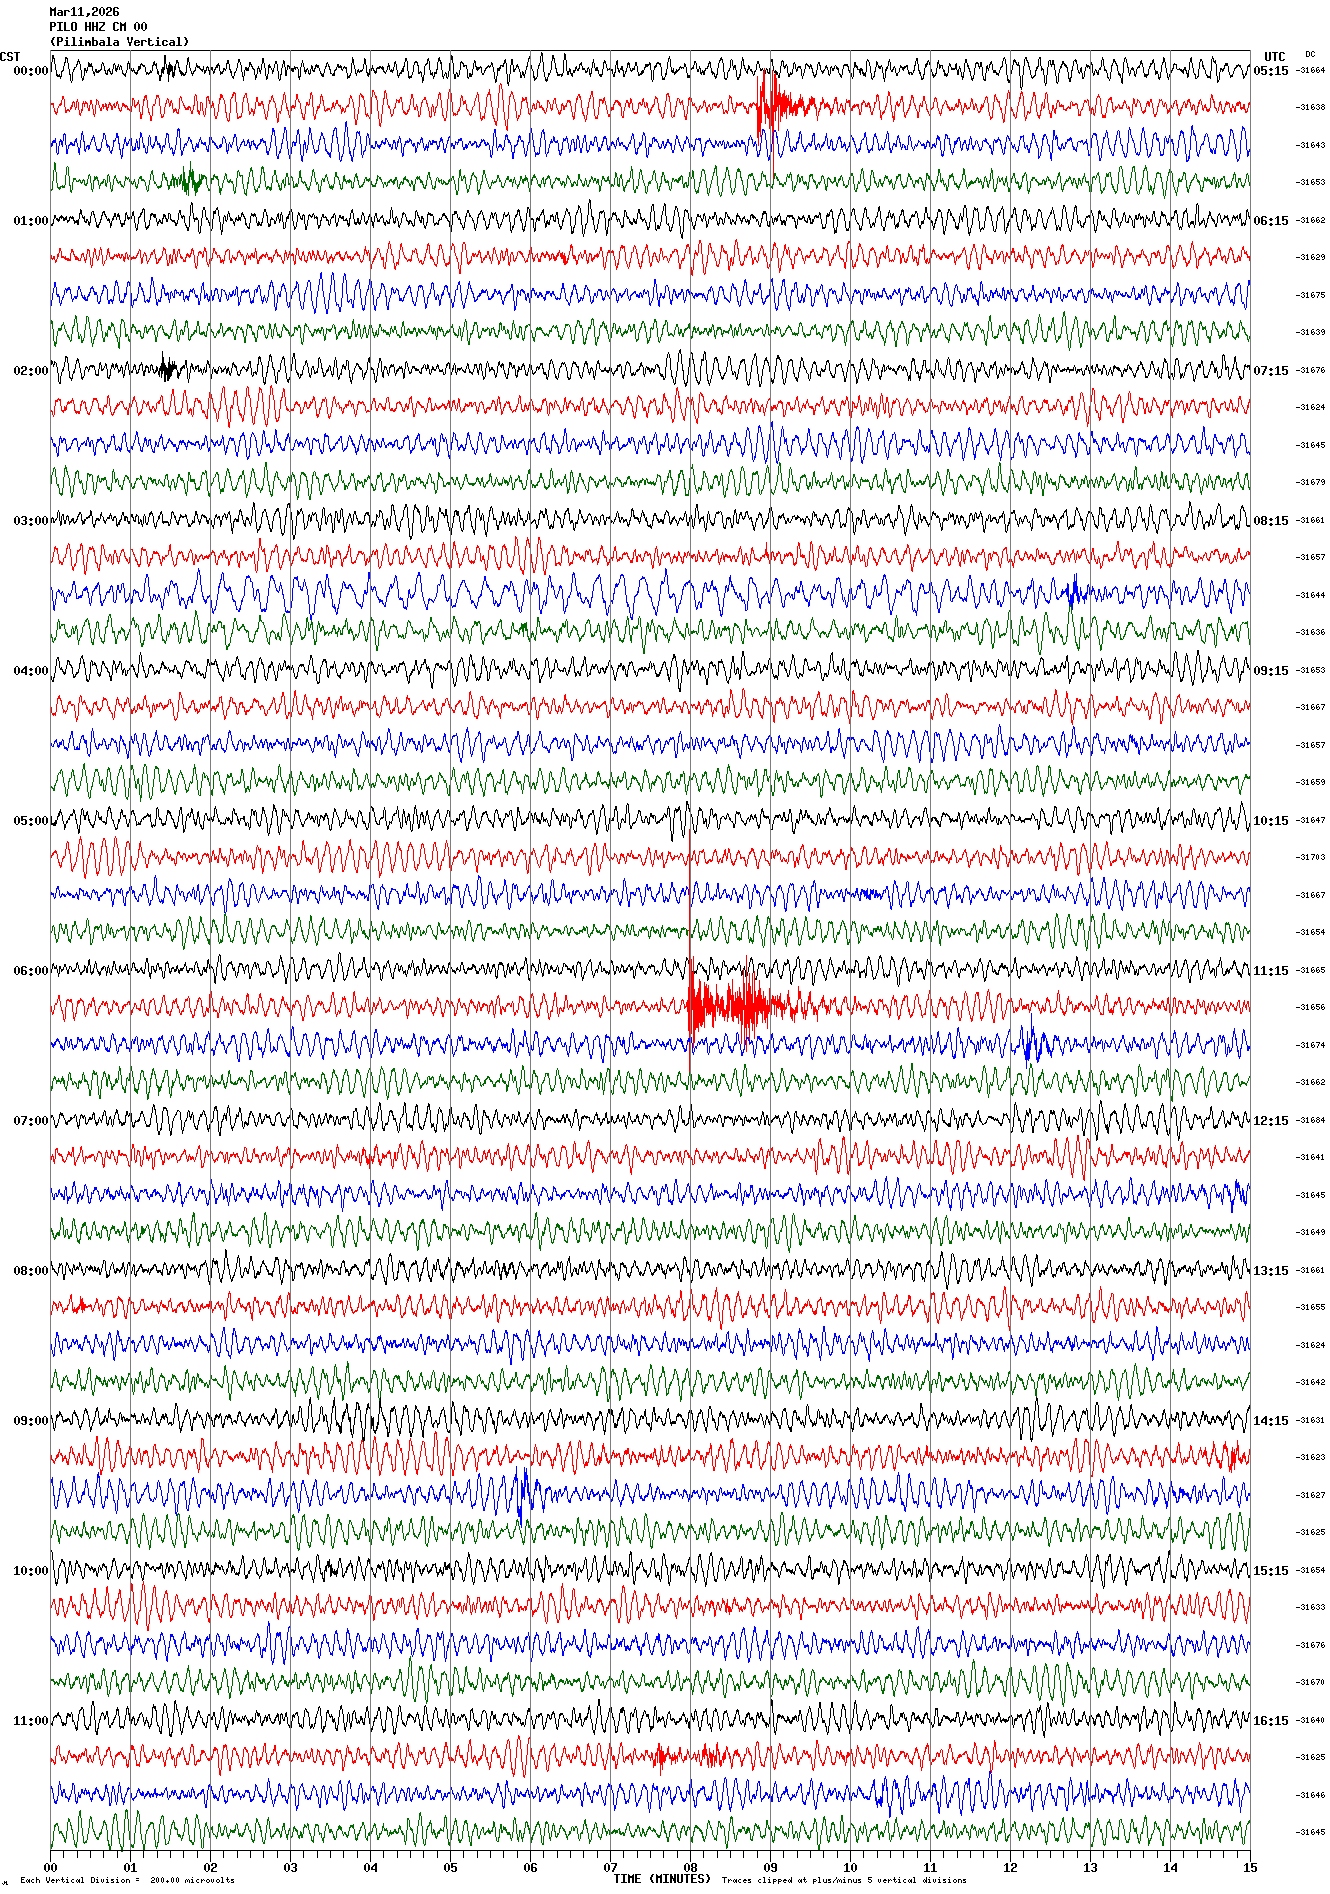Click the 'TIME (MINUTES)' axis label
The height and width of the screenshot is (1894, 1330).
click(x=662, y=1878)
